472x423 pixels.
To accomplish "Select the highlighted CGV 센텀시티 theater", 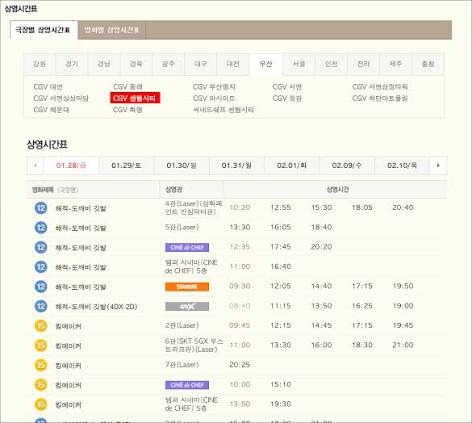I will click(x=135, y=98).
